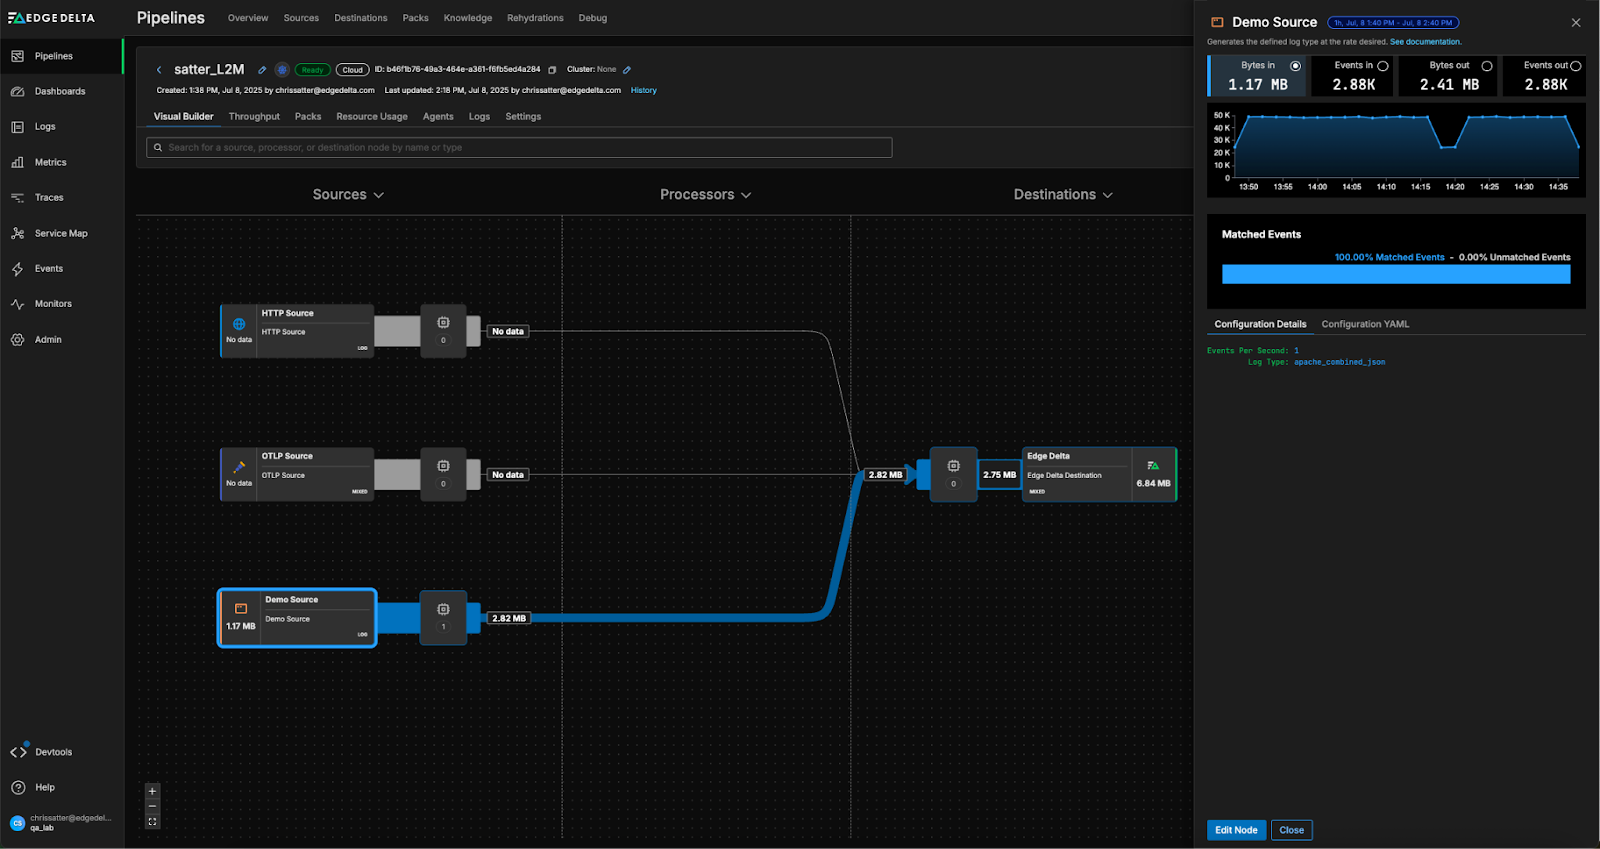Click the Monitors sidebar icon
1600x849 pixels.
coord(18,304)
